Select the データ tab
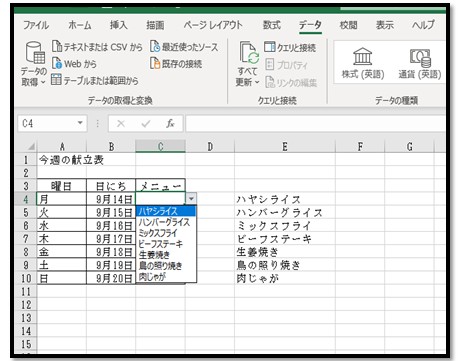Viewport: 461px width, 361px height. point(310,25)
